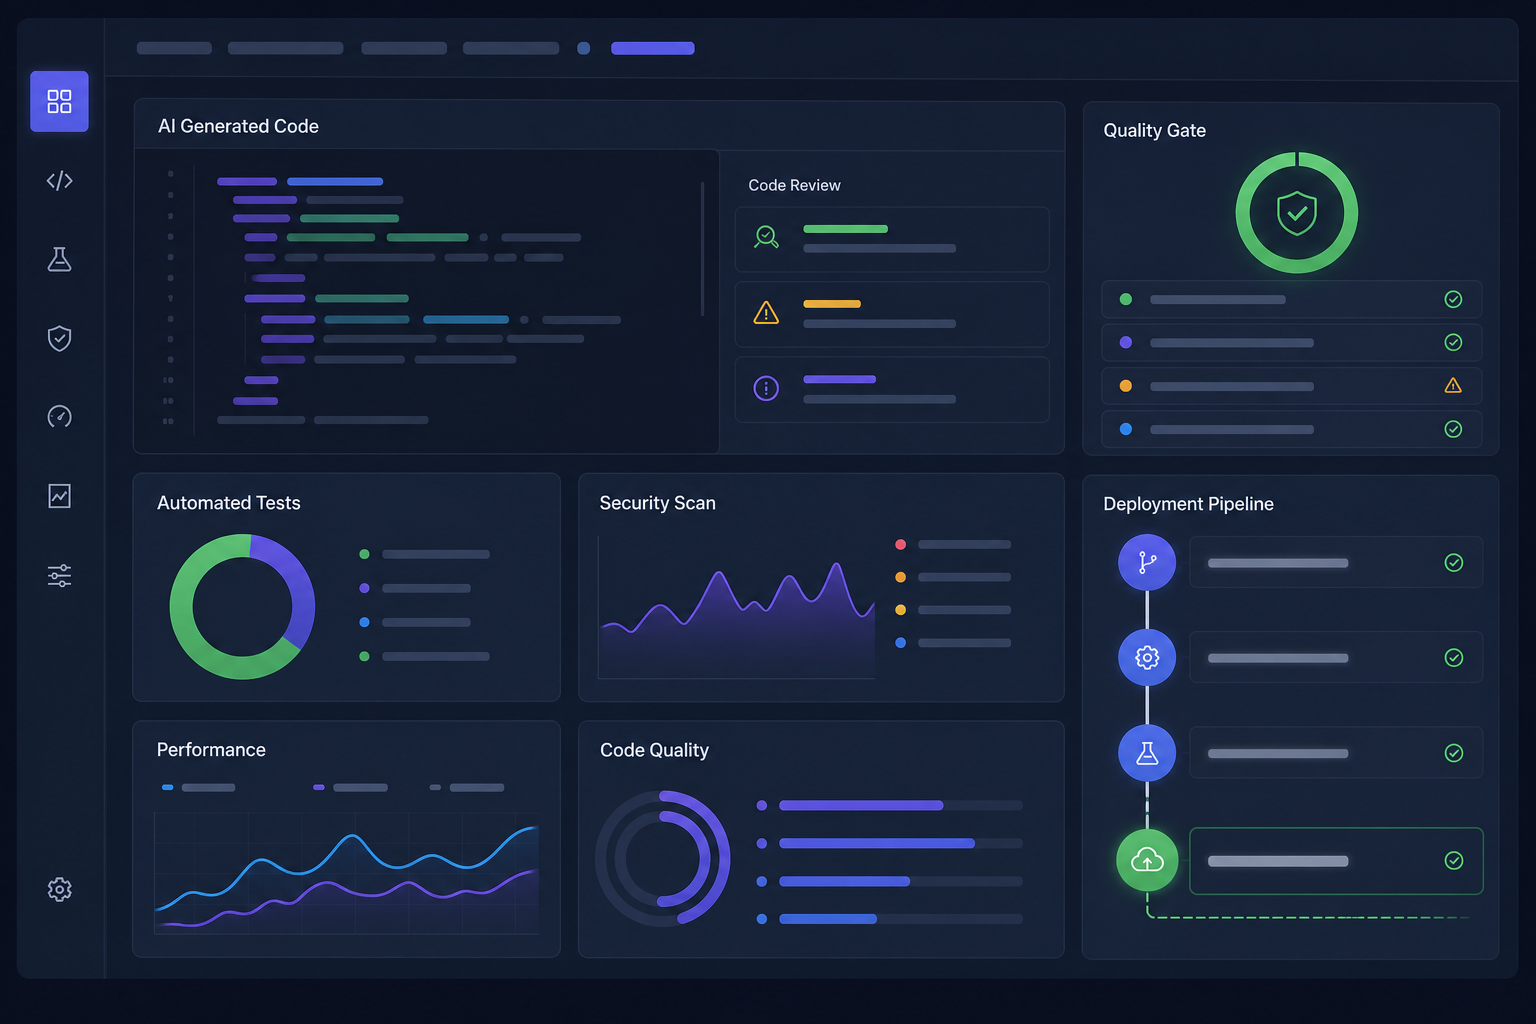
Task: Toggle check mark on first Quality Gate row
Action: [x=1453, y=299]
